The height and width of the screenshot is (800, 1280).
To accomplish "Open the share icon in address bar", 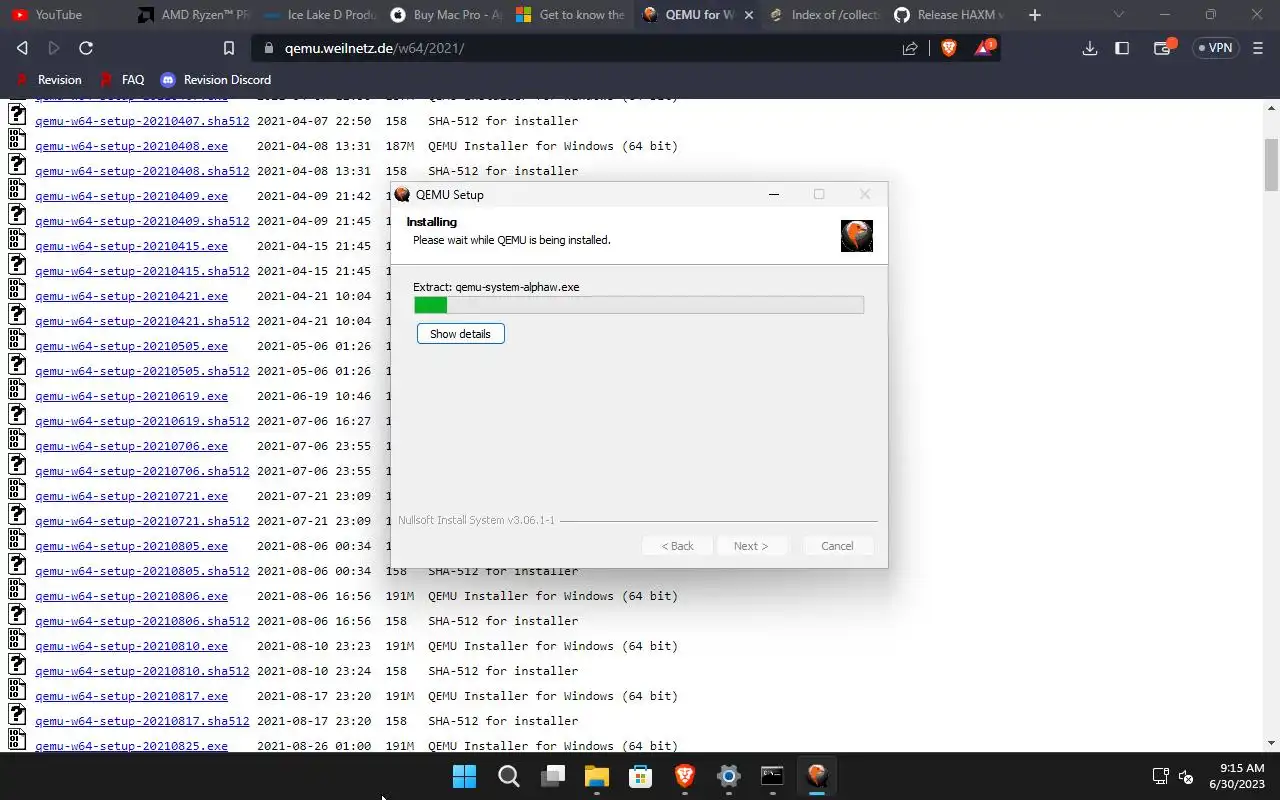I will [910, 48].
